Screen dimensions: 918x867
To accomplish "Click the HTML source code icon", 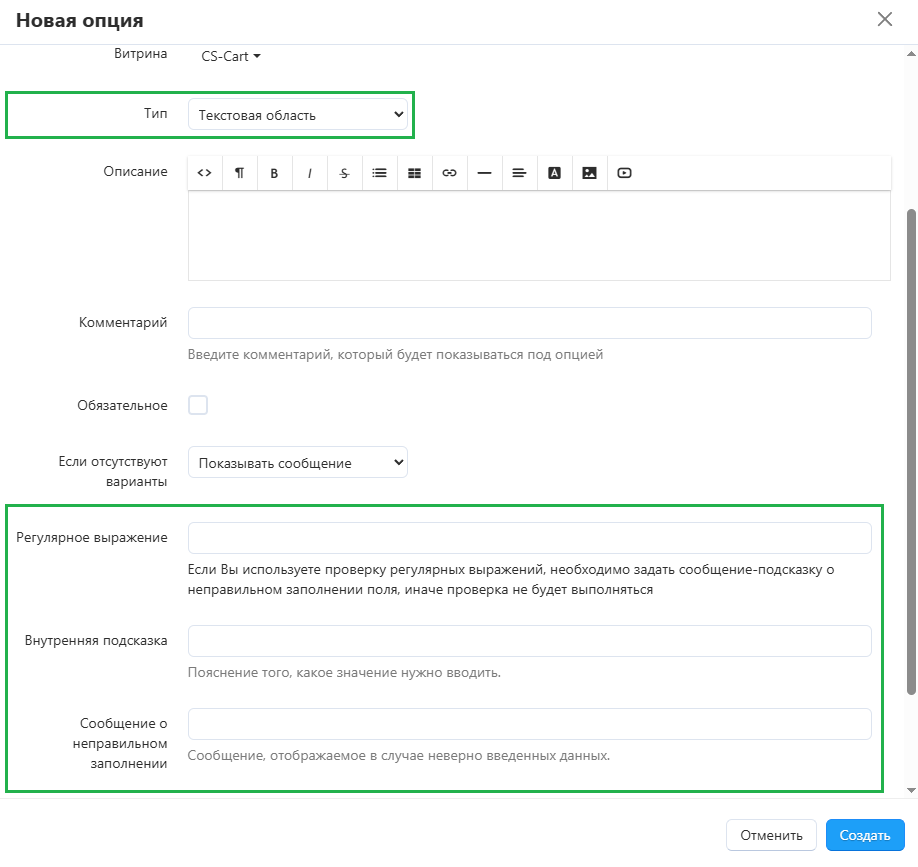I will click(205, 173).
